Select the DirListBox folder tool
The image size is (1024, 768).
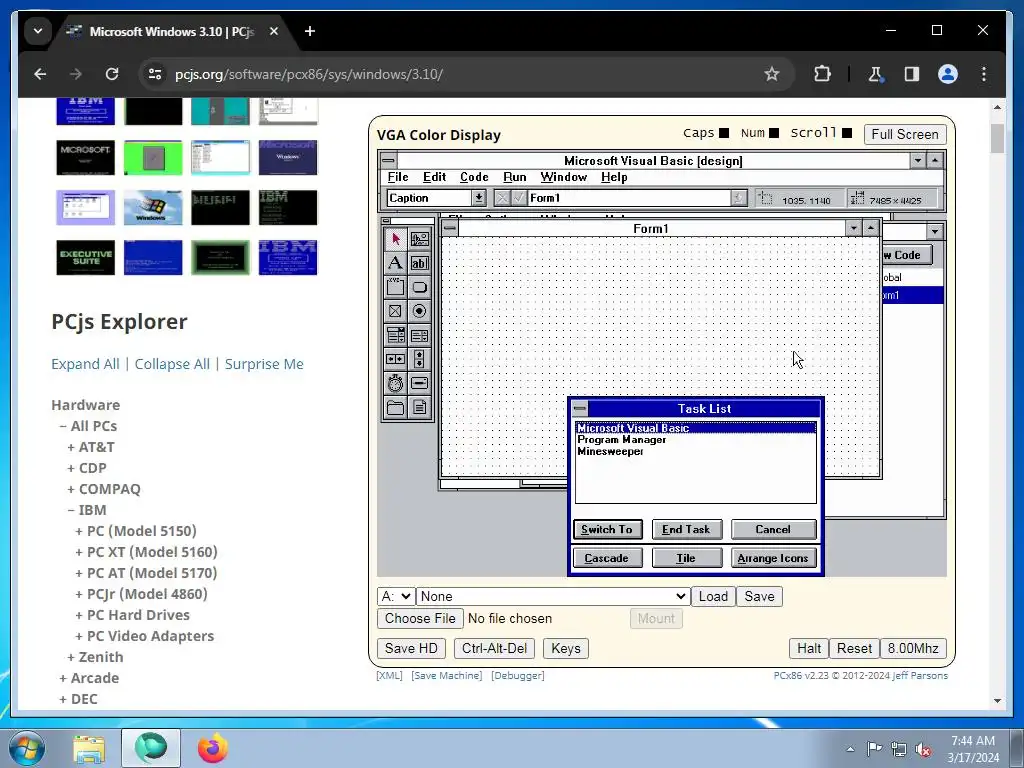coord(395,408)
